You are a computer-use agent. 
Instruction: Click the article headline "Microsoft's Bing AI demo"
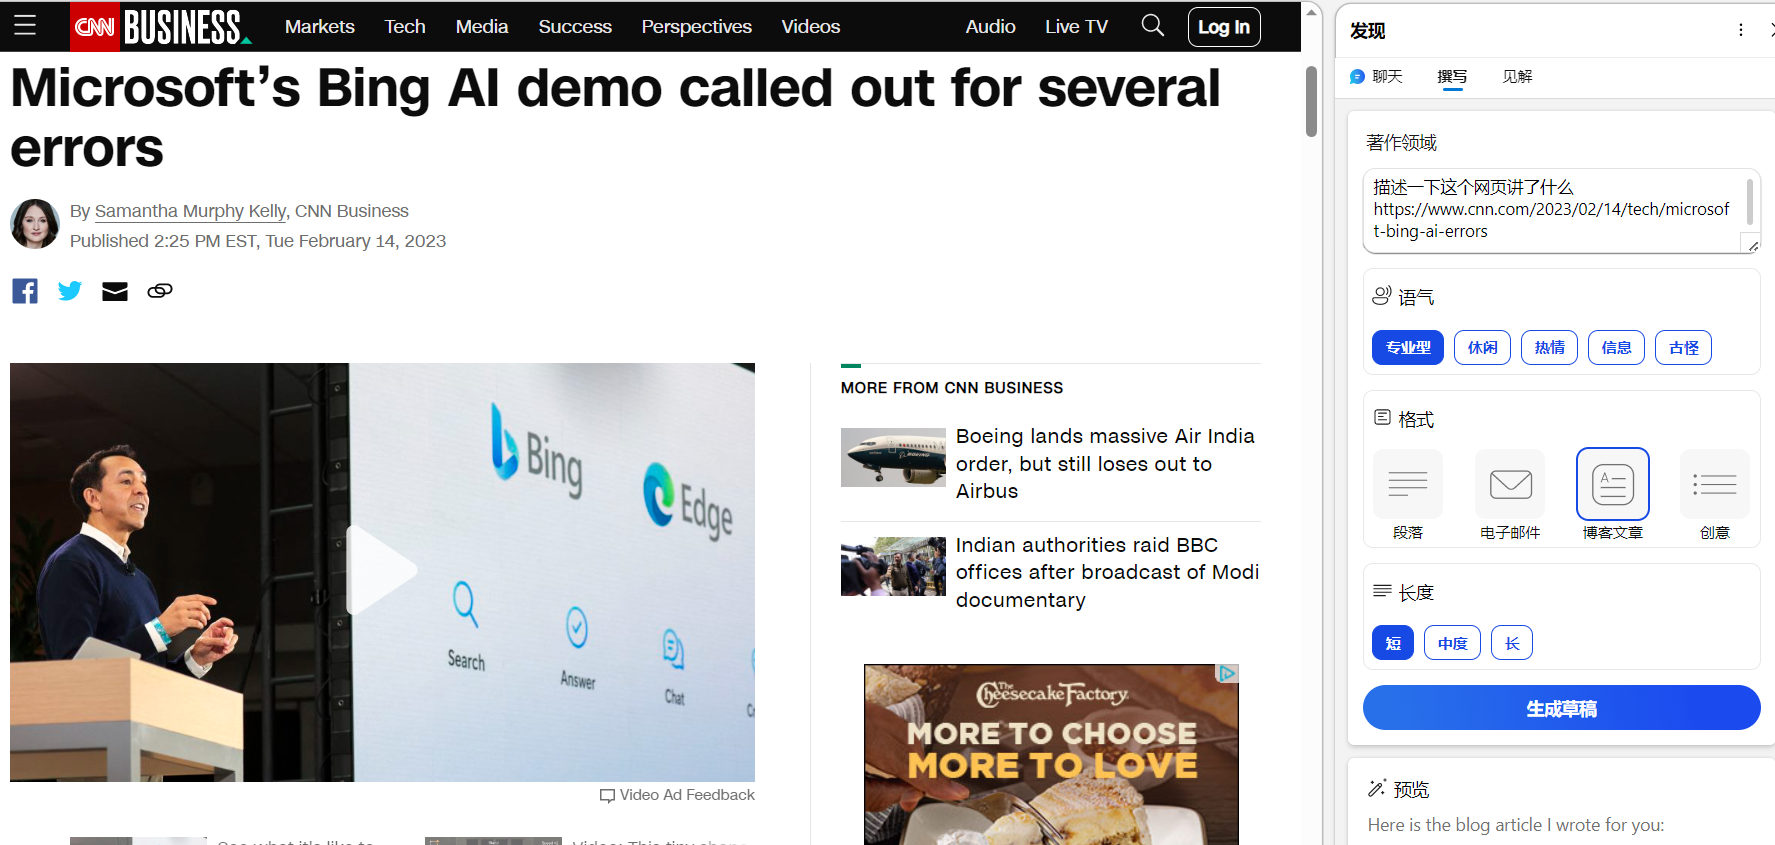coord(615,118)
